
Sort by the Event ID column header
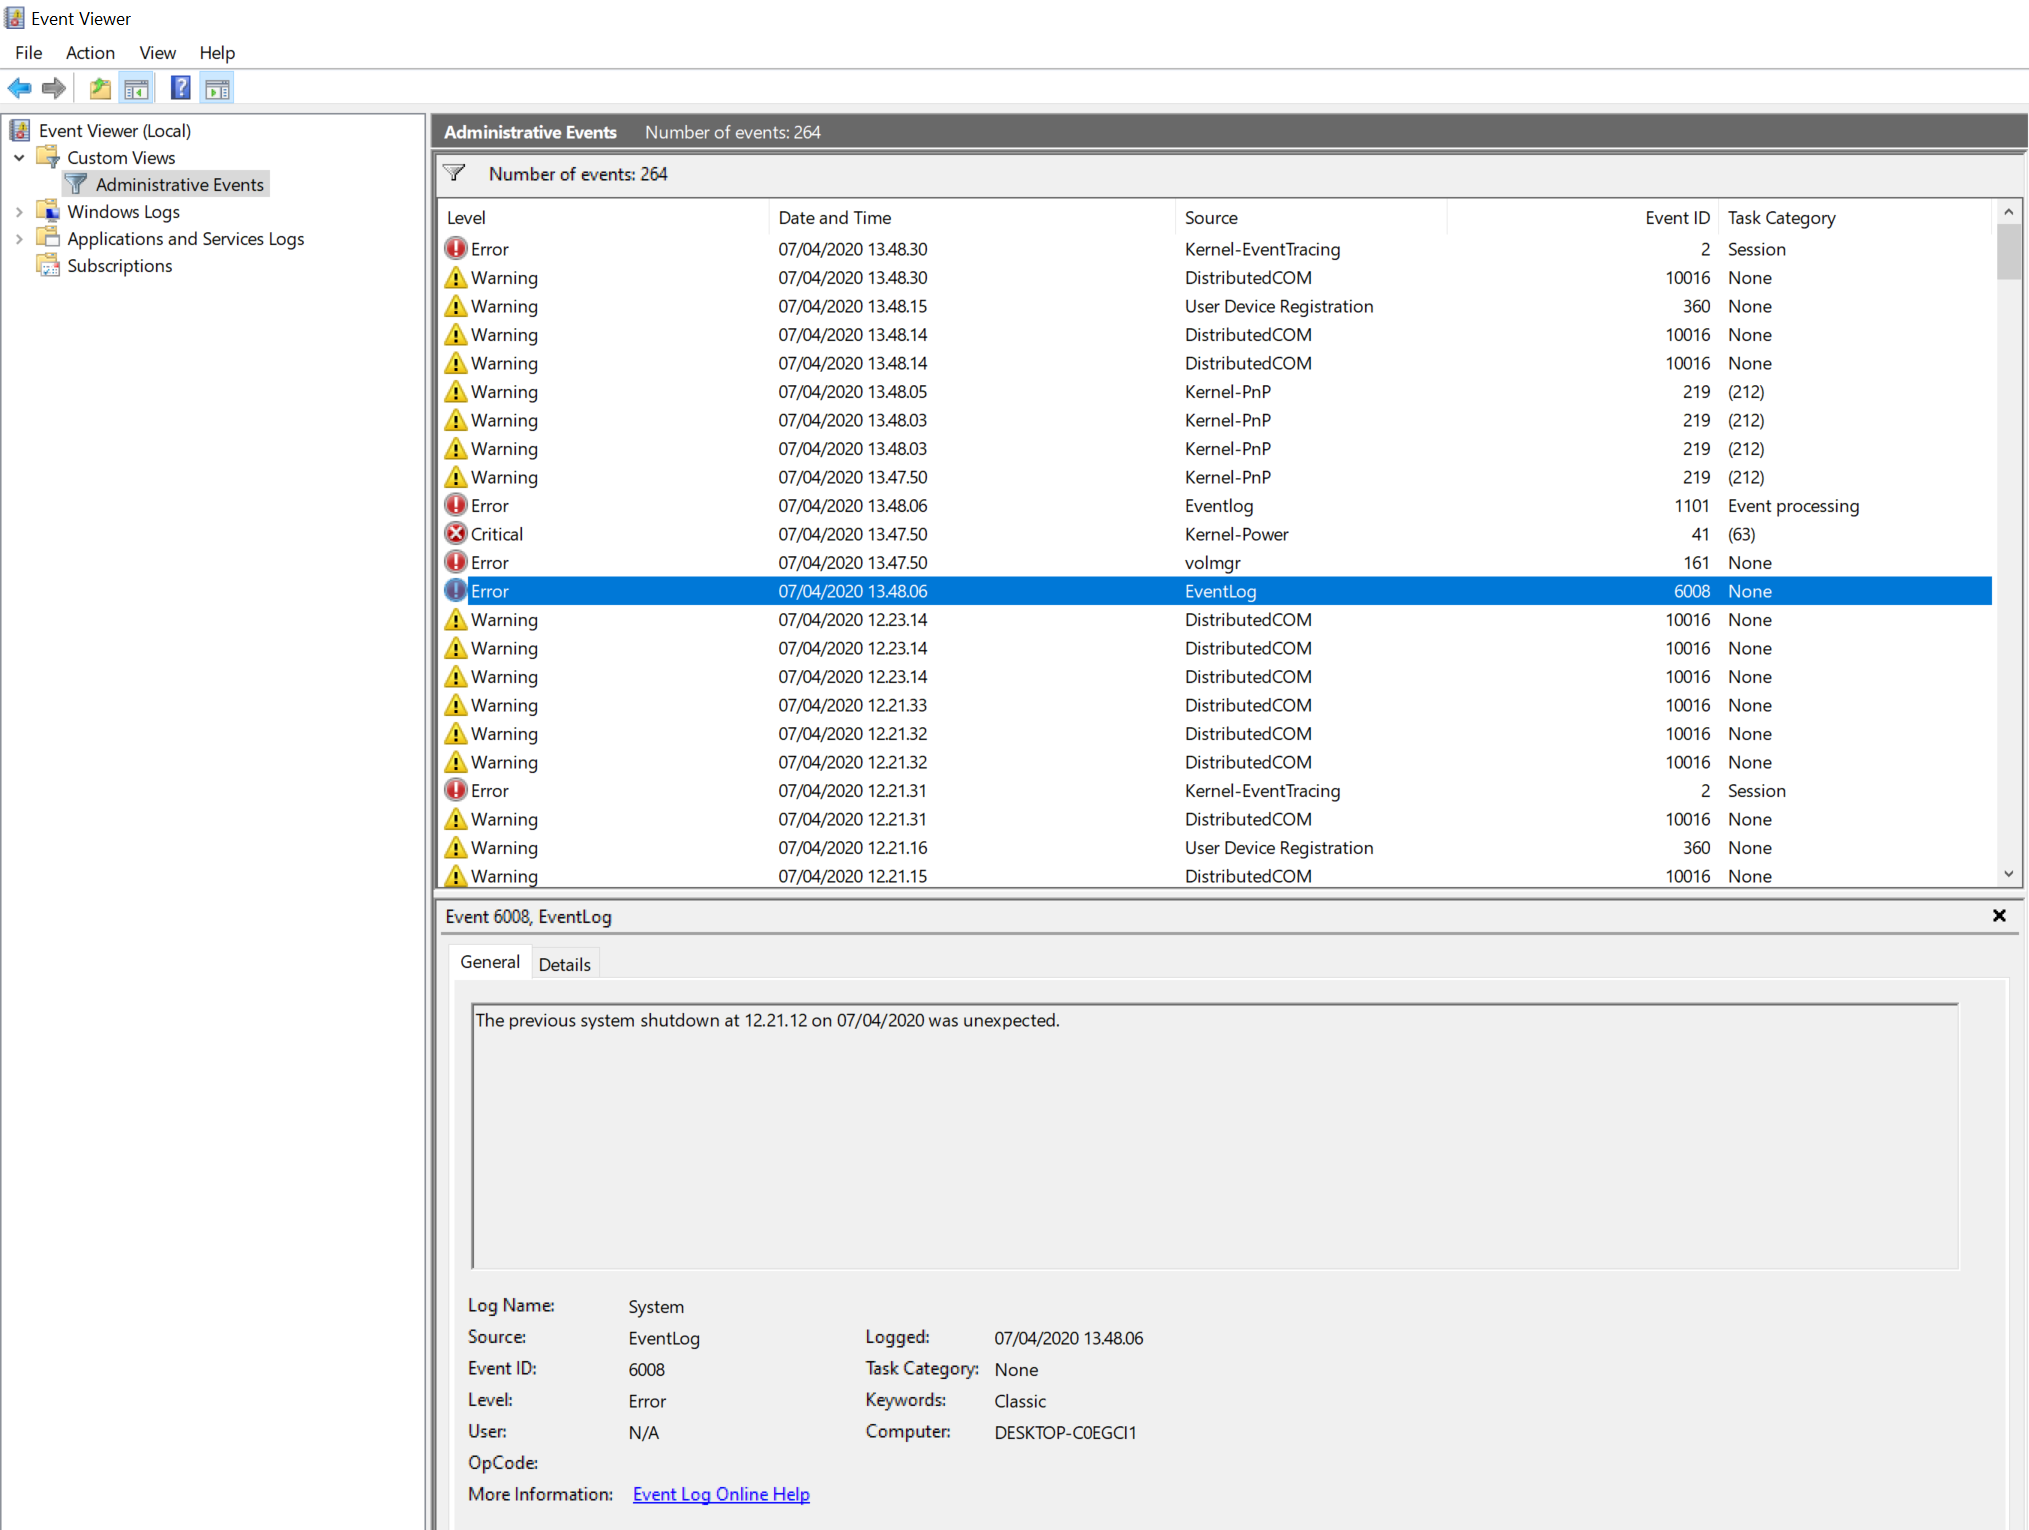[1583, 217]
